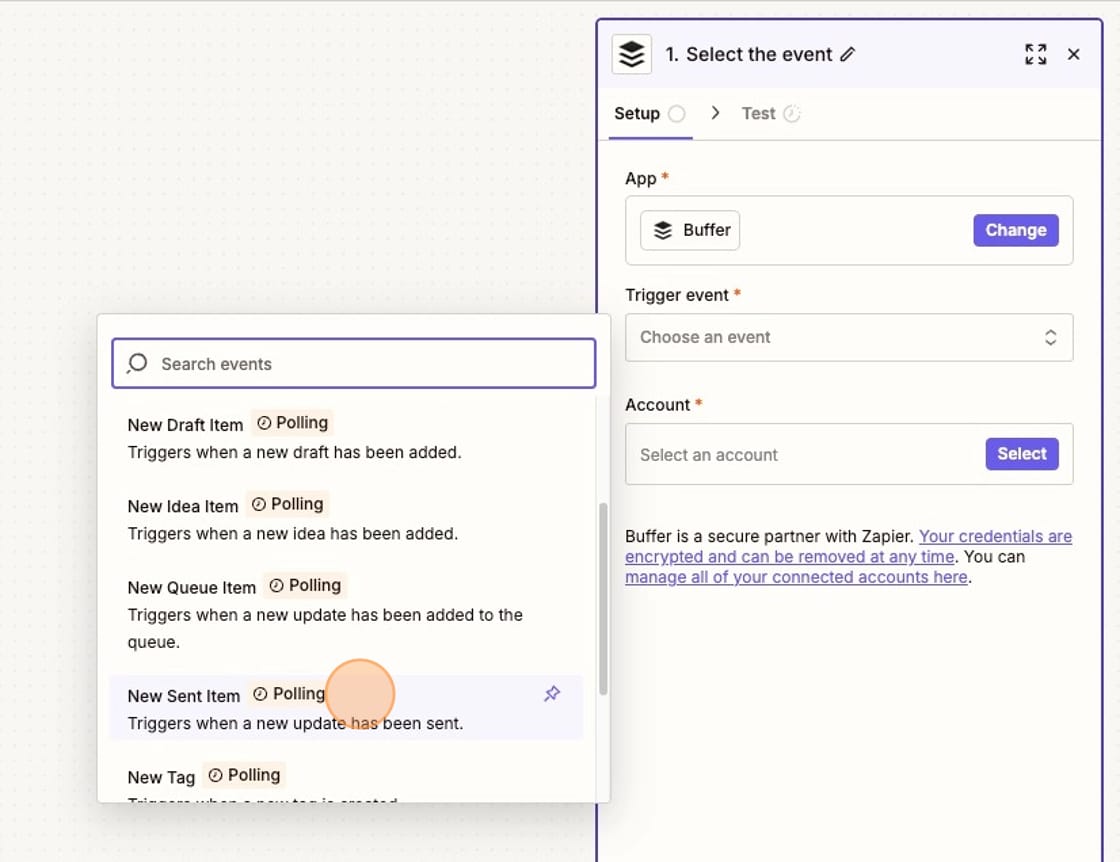Click the Polling clock icon on New Tag
Image resolution: width=1120 pixels, height=862 pixels.
(216, 774)
